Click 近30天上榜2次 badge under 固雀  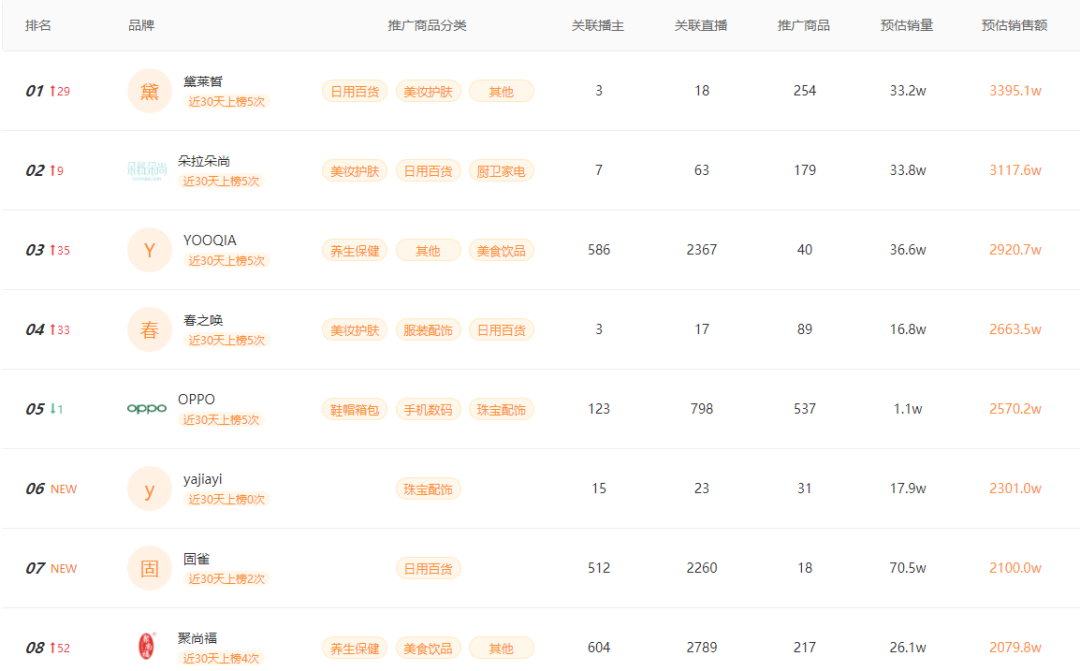[x=227, y=579]
